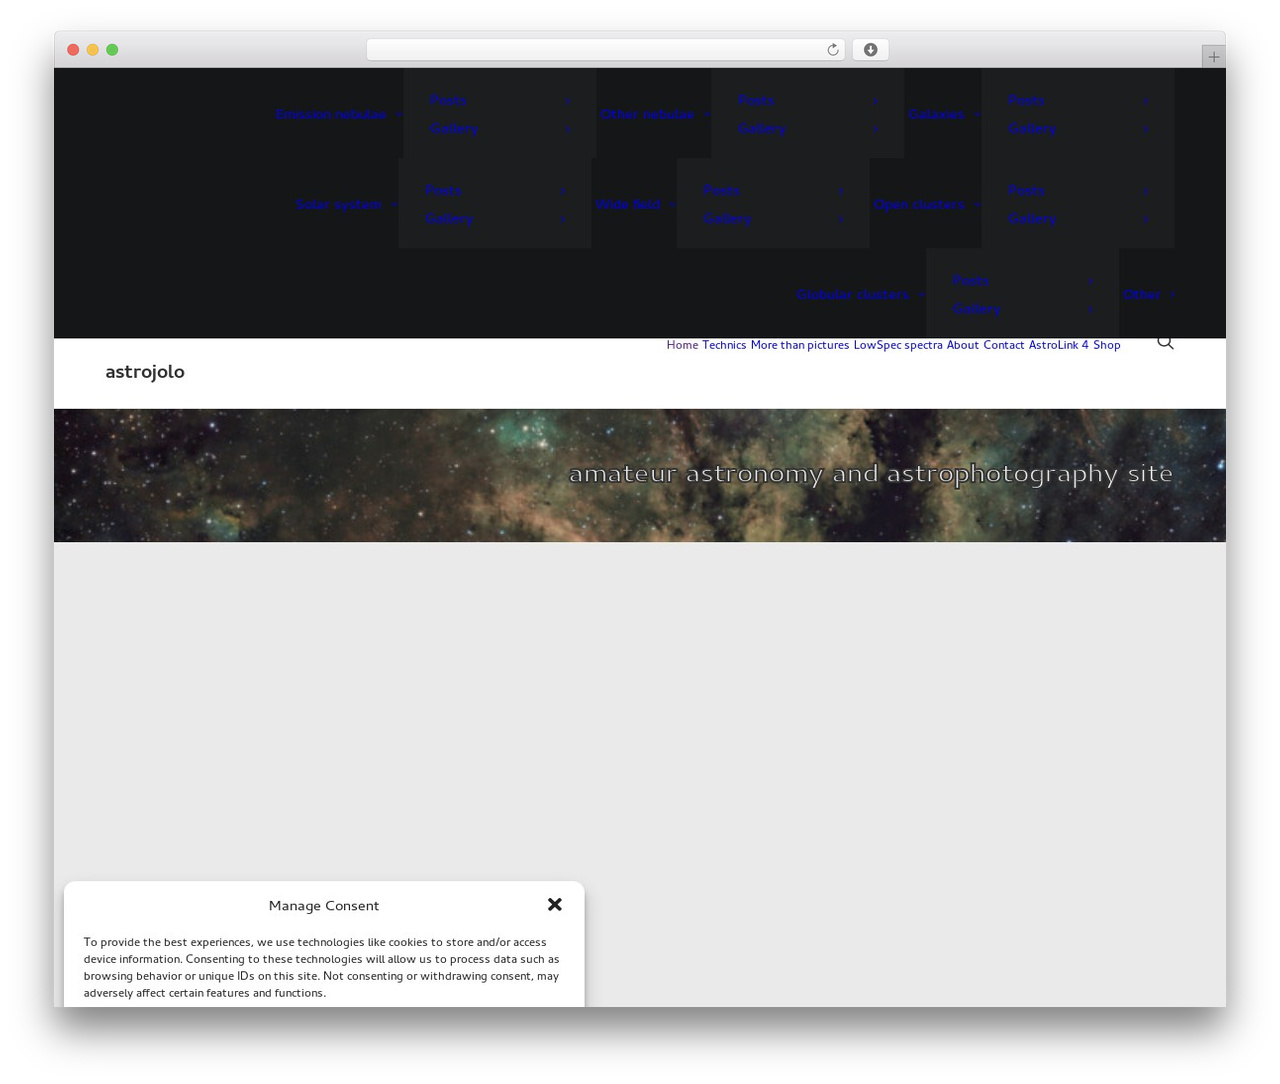The width and height of the screenshot is (1280, 1084).
Task: Expand the Globular clusters Gallery submenu arrow
Action: tap(1090, 308)
